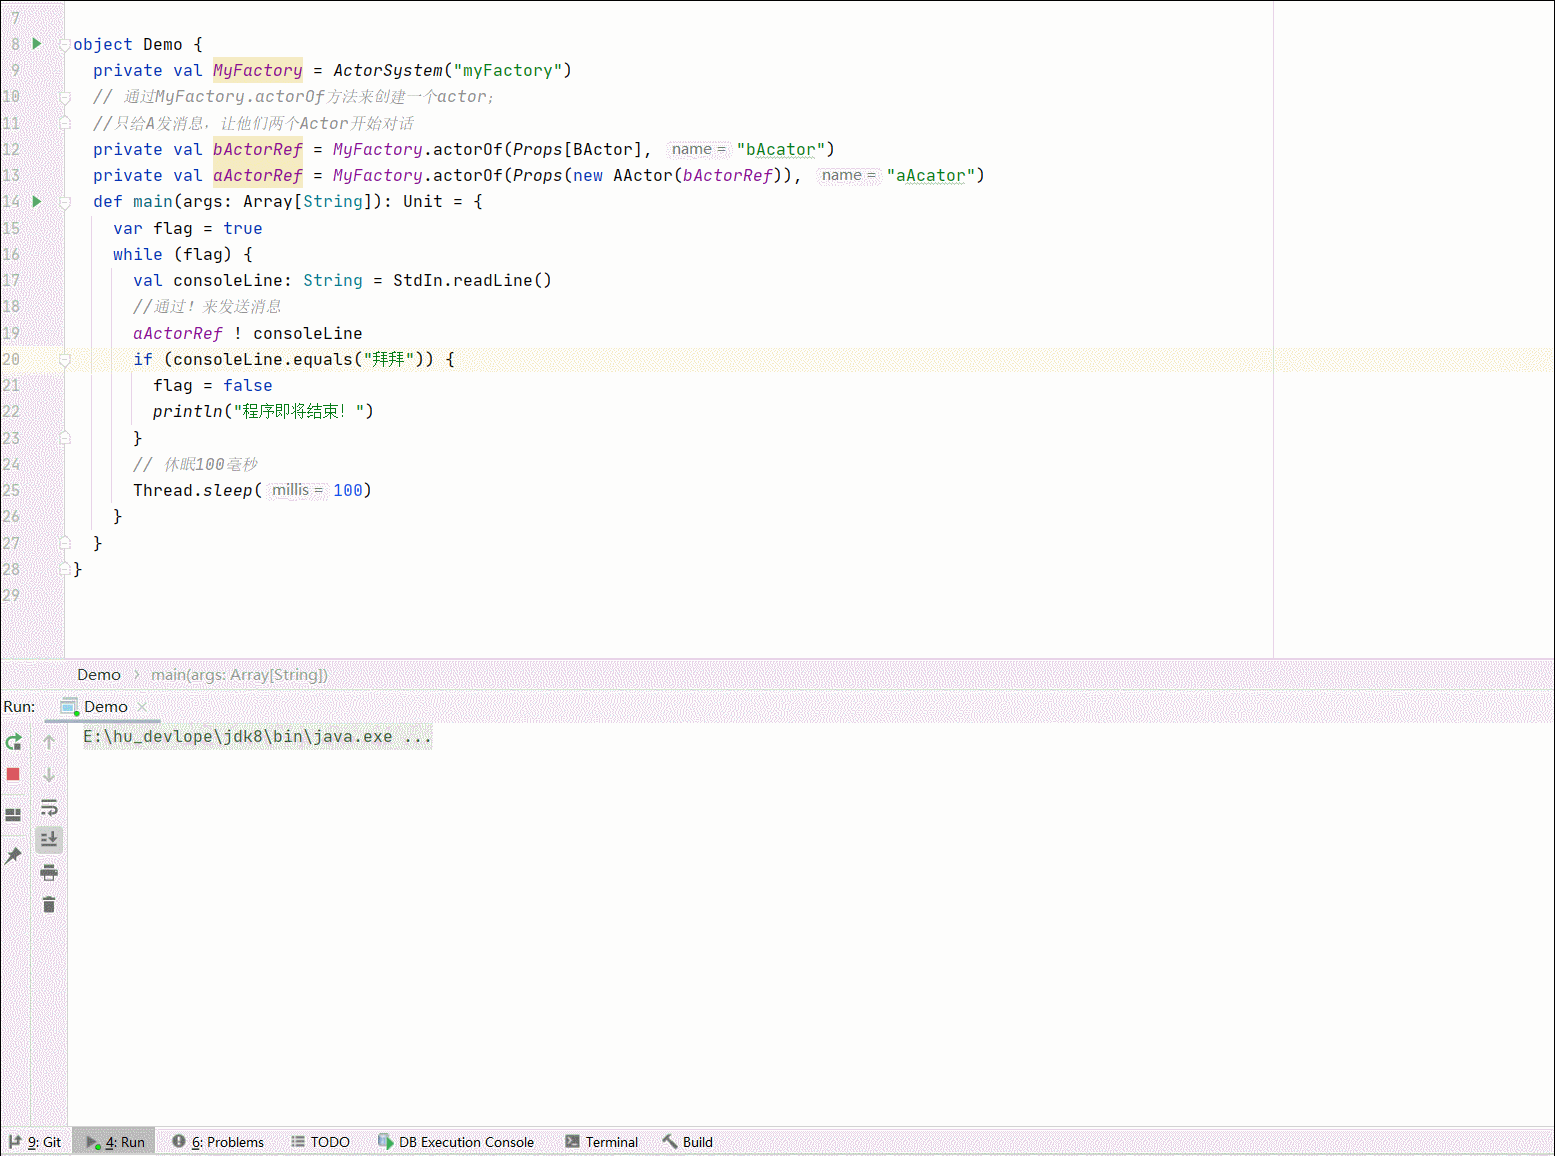1555x1156 pixels.
Task: Click the "拜拜" string in the if condition
Action: [388, 359]
